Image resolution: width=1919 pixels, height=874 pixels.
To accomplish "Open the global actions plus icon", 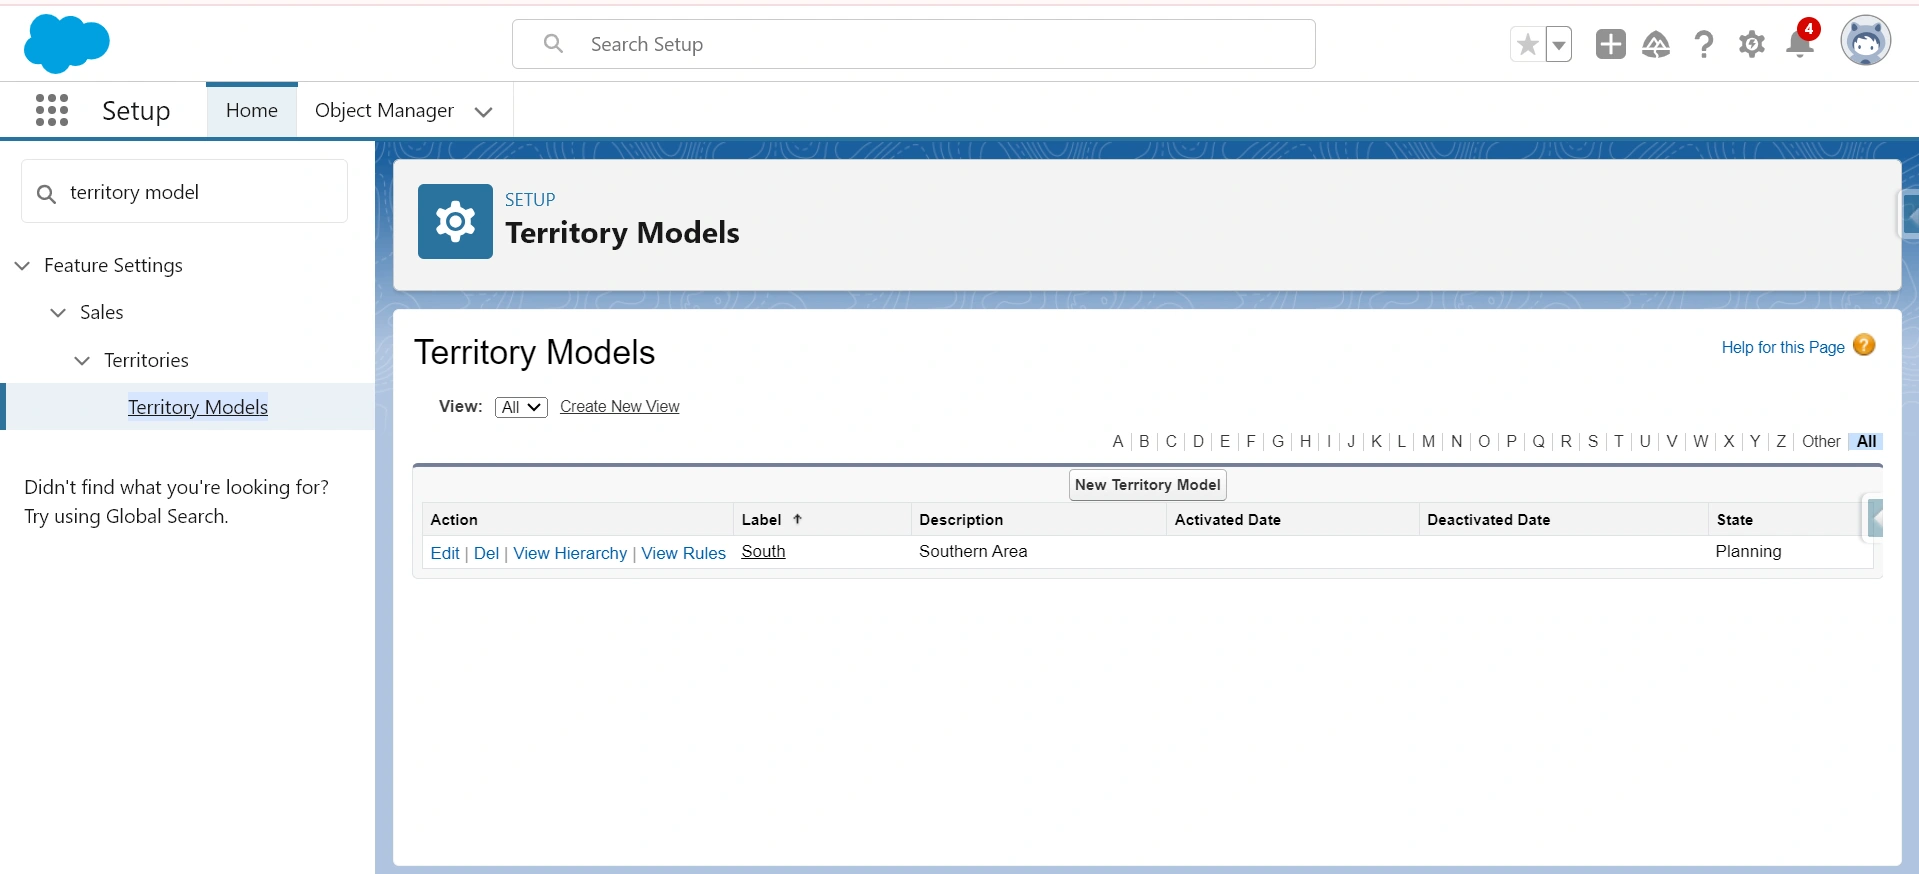I will point(1610,44).
